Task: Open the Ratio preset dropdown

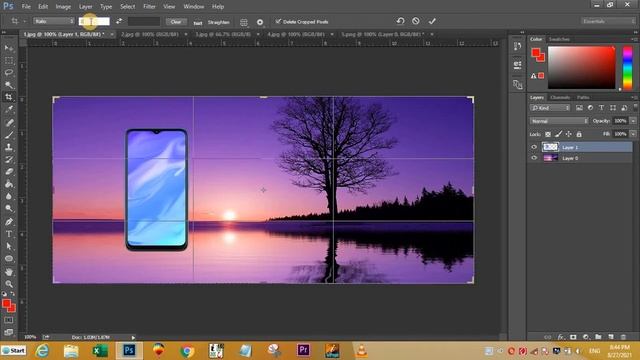Action: (x=54, y=21)
